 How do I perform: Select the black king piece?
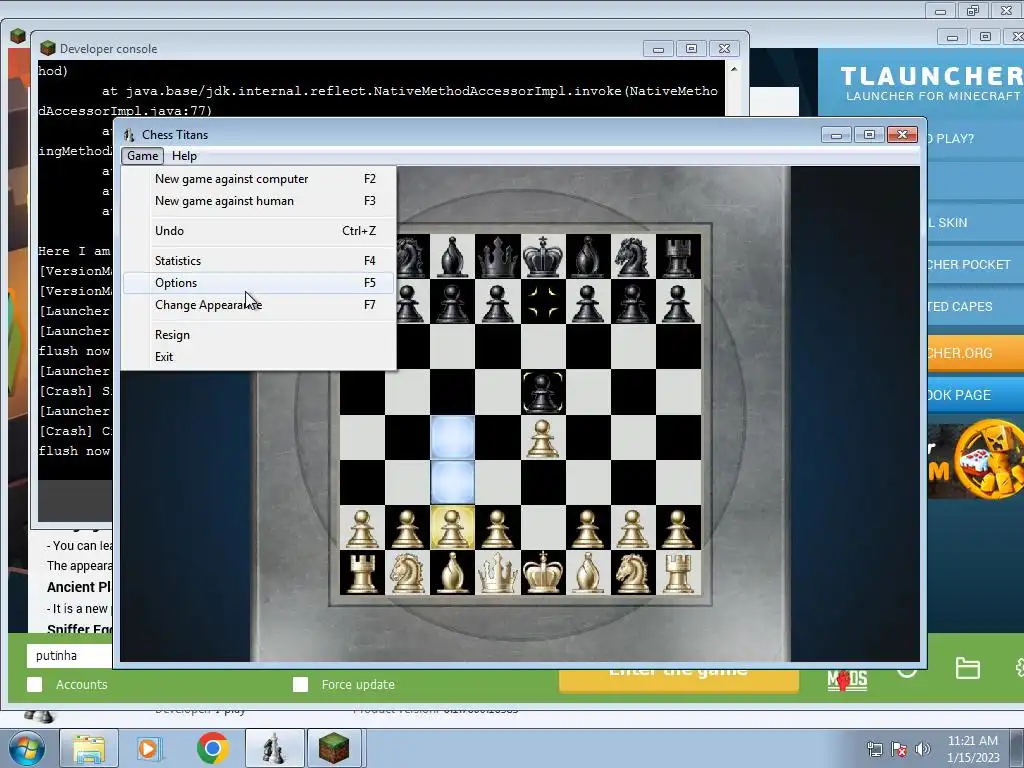543,257
